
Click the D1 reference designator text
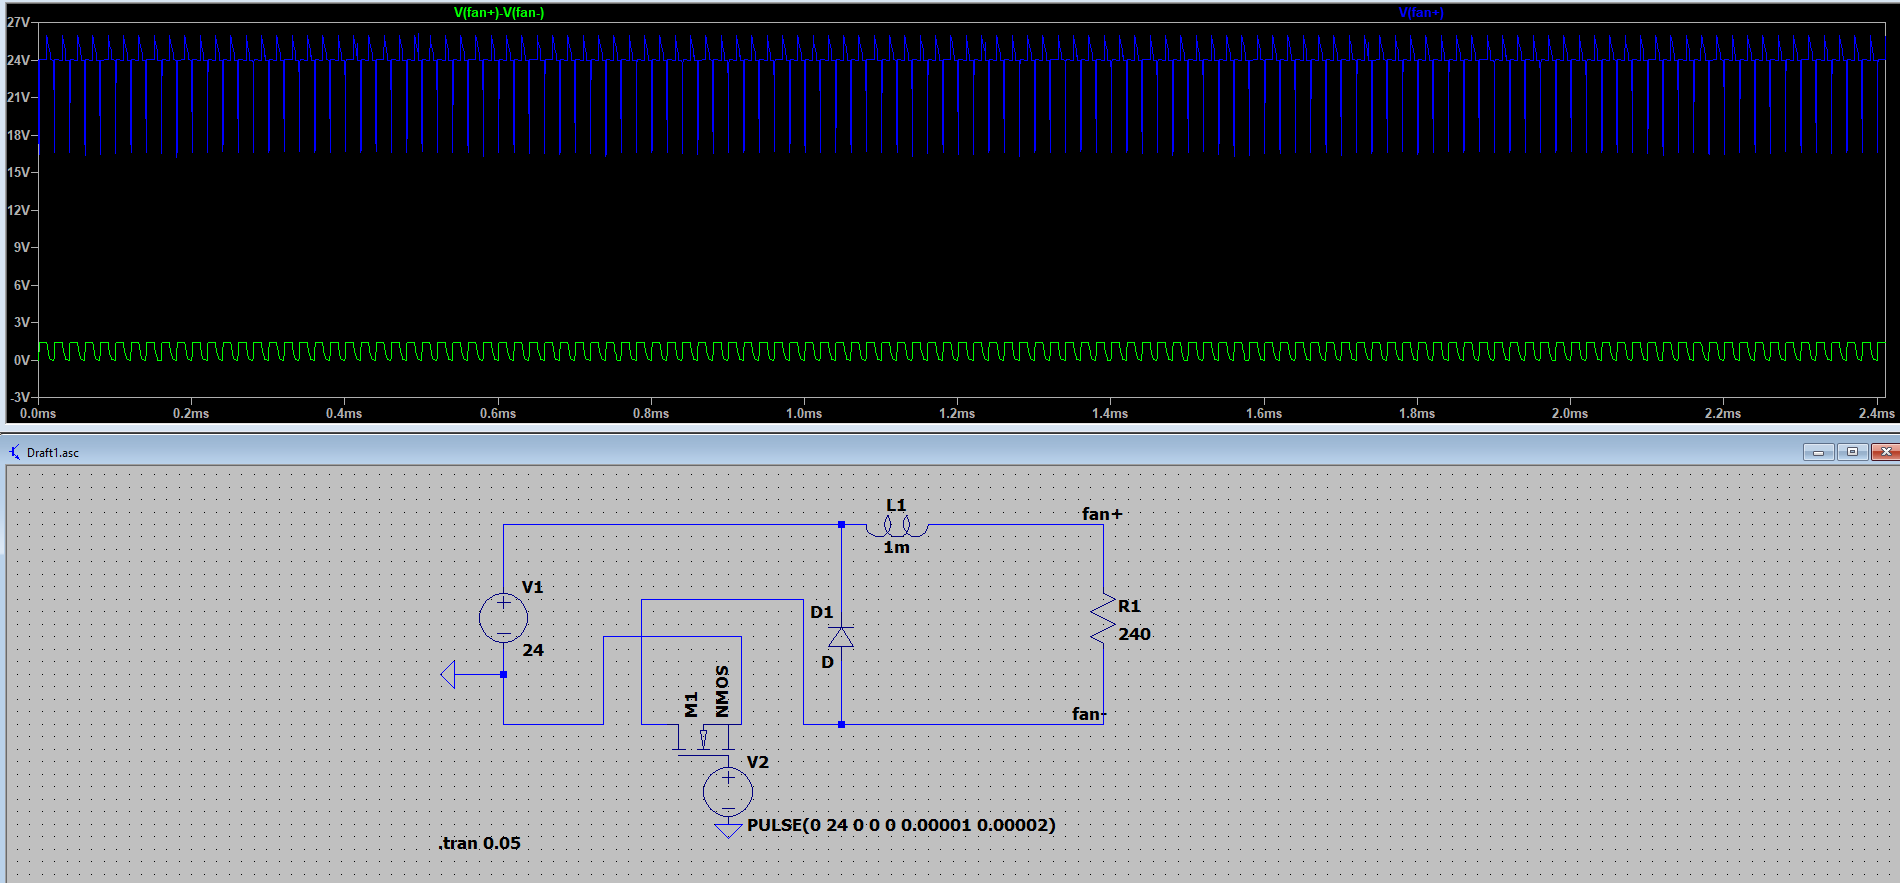click(822, 612)
